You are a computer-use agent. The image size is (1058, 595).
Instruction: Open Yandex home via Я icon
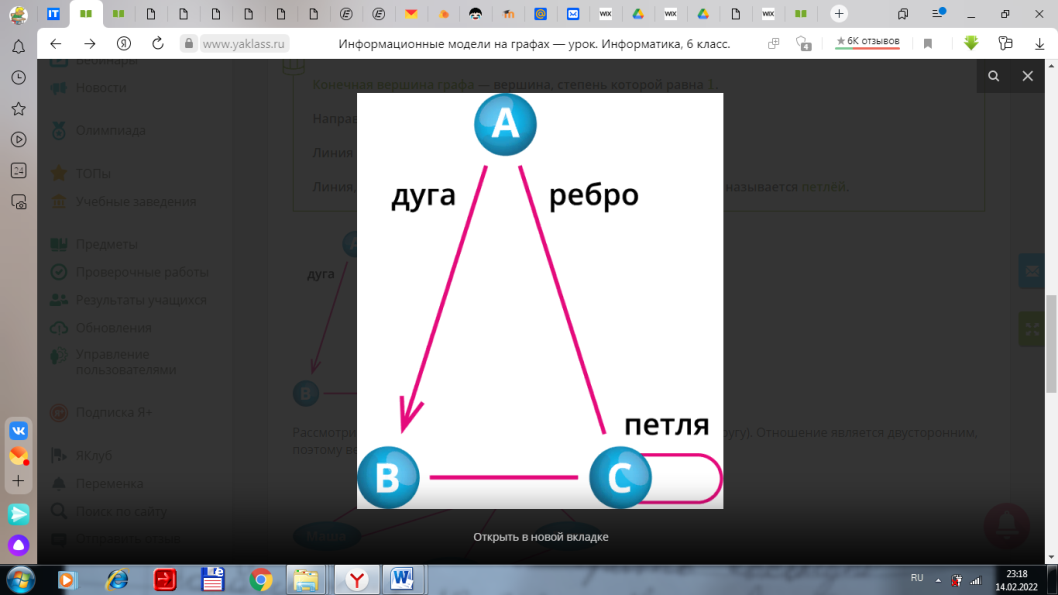point(123,43)
